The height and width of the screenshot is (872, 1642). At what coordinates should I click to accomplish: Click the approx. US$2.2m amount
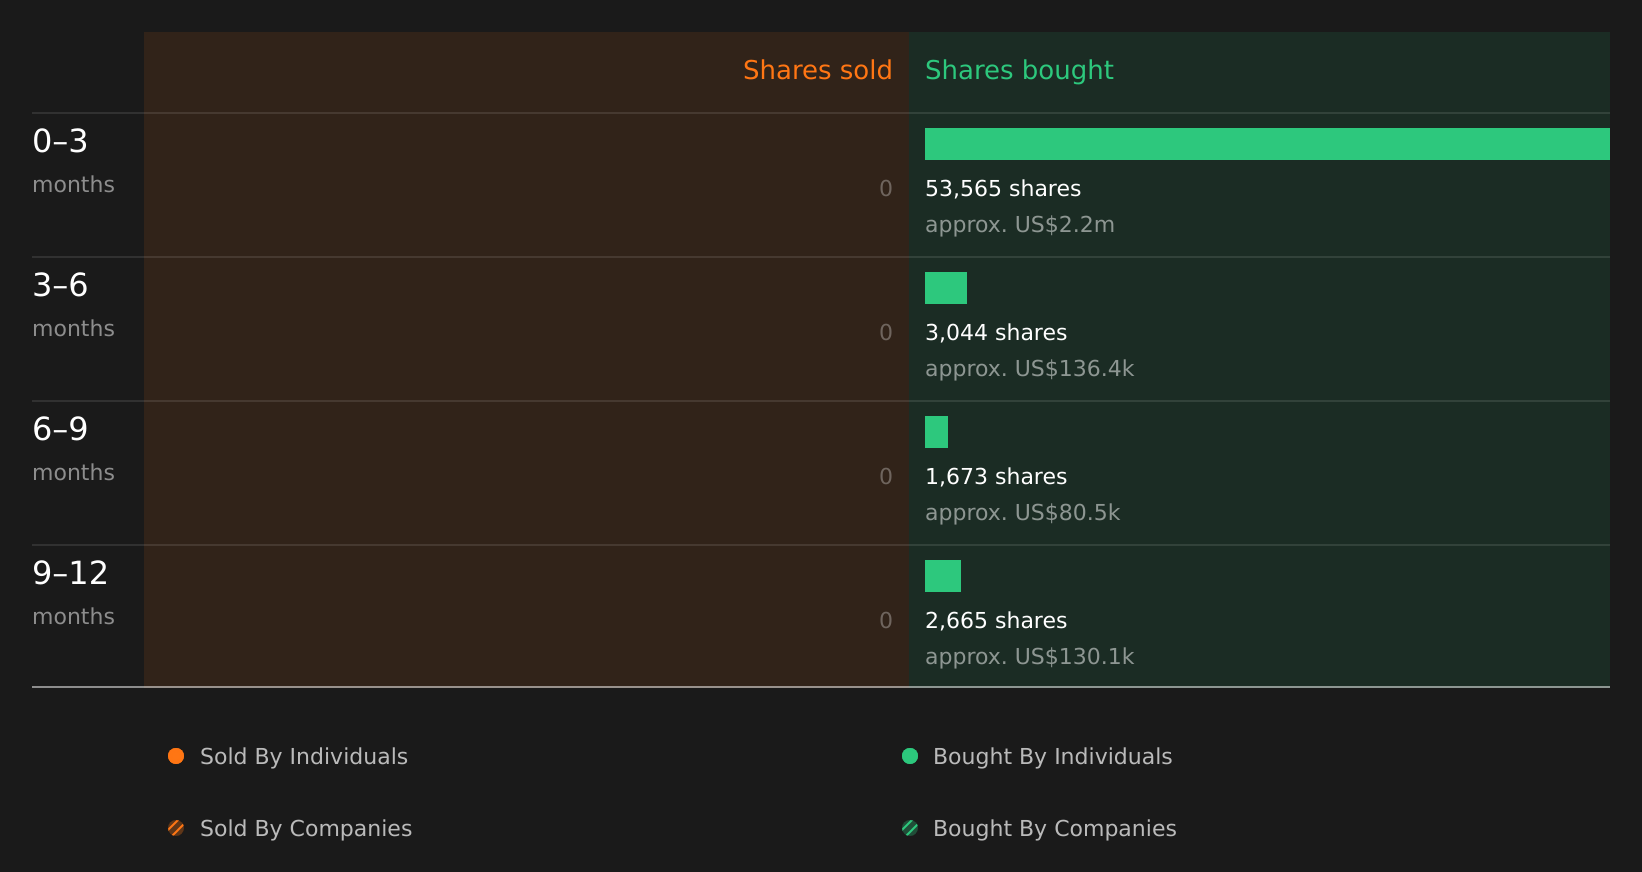(1020, 225)
